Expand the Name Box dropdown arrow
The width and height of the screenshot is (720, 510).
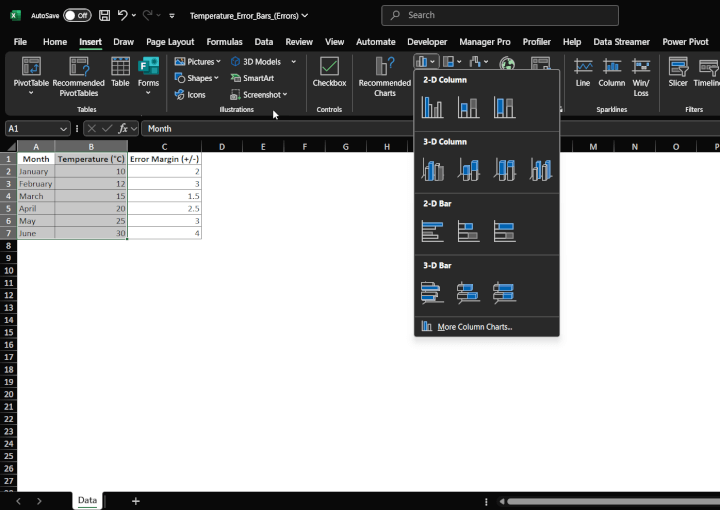tap(64, 129)
